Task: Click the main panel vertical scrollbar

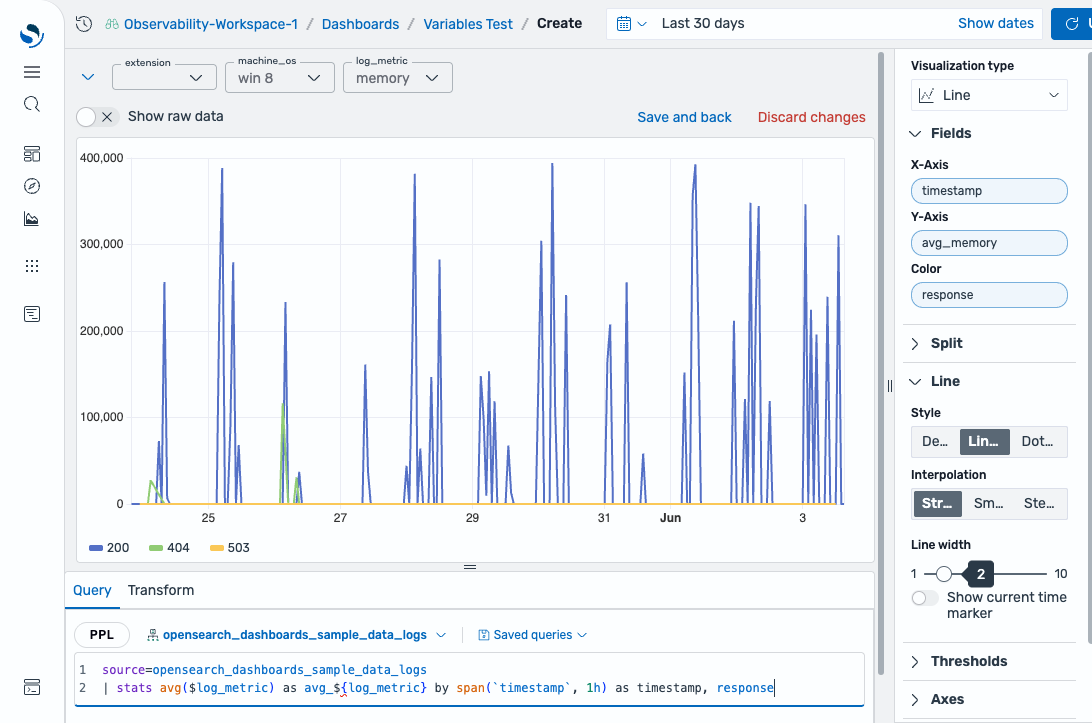Action: [881, 362]
